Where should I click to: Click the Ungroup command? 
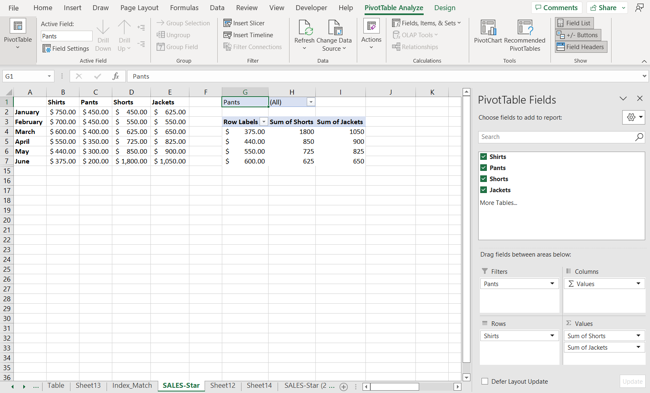click(x=173, y=35)
